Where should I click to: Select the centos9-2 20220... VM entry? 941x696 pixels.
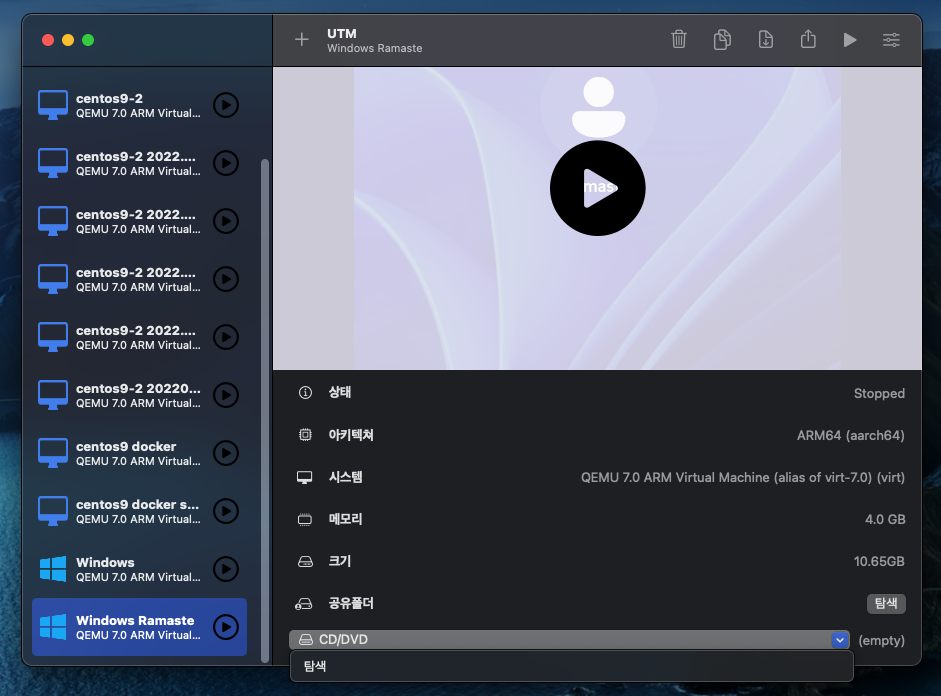(139, 395)
